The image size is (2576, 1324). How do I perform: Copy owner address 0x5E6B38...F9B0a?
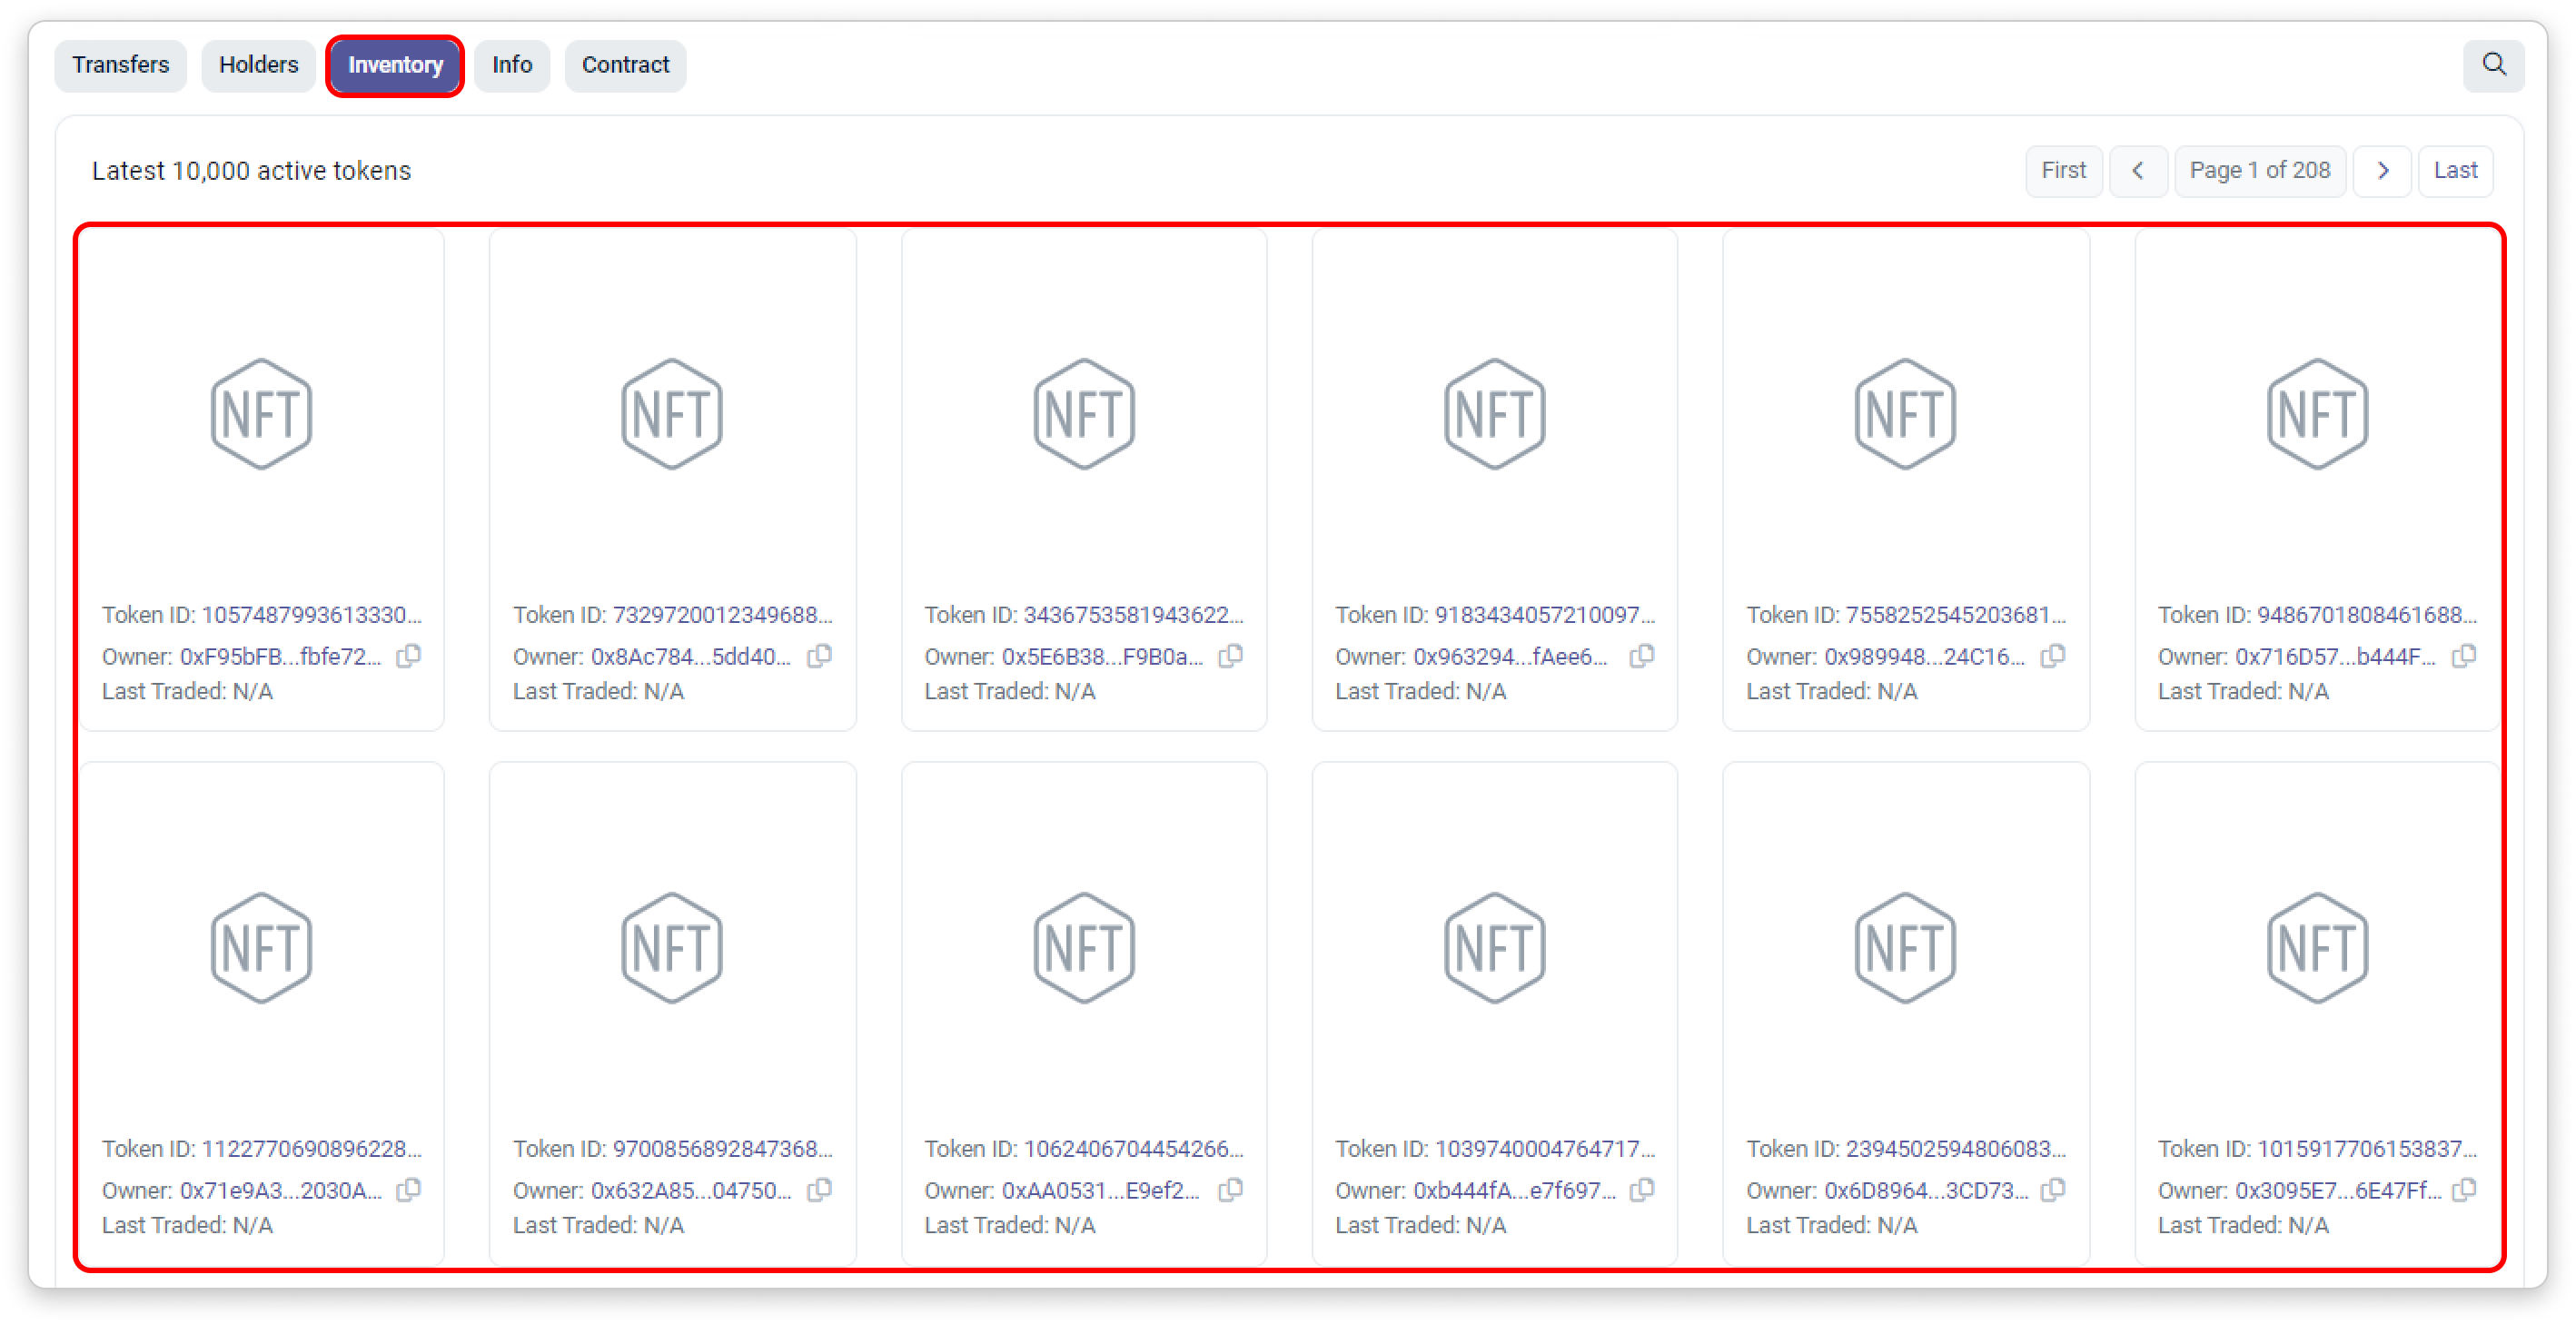1230,656
